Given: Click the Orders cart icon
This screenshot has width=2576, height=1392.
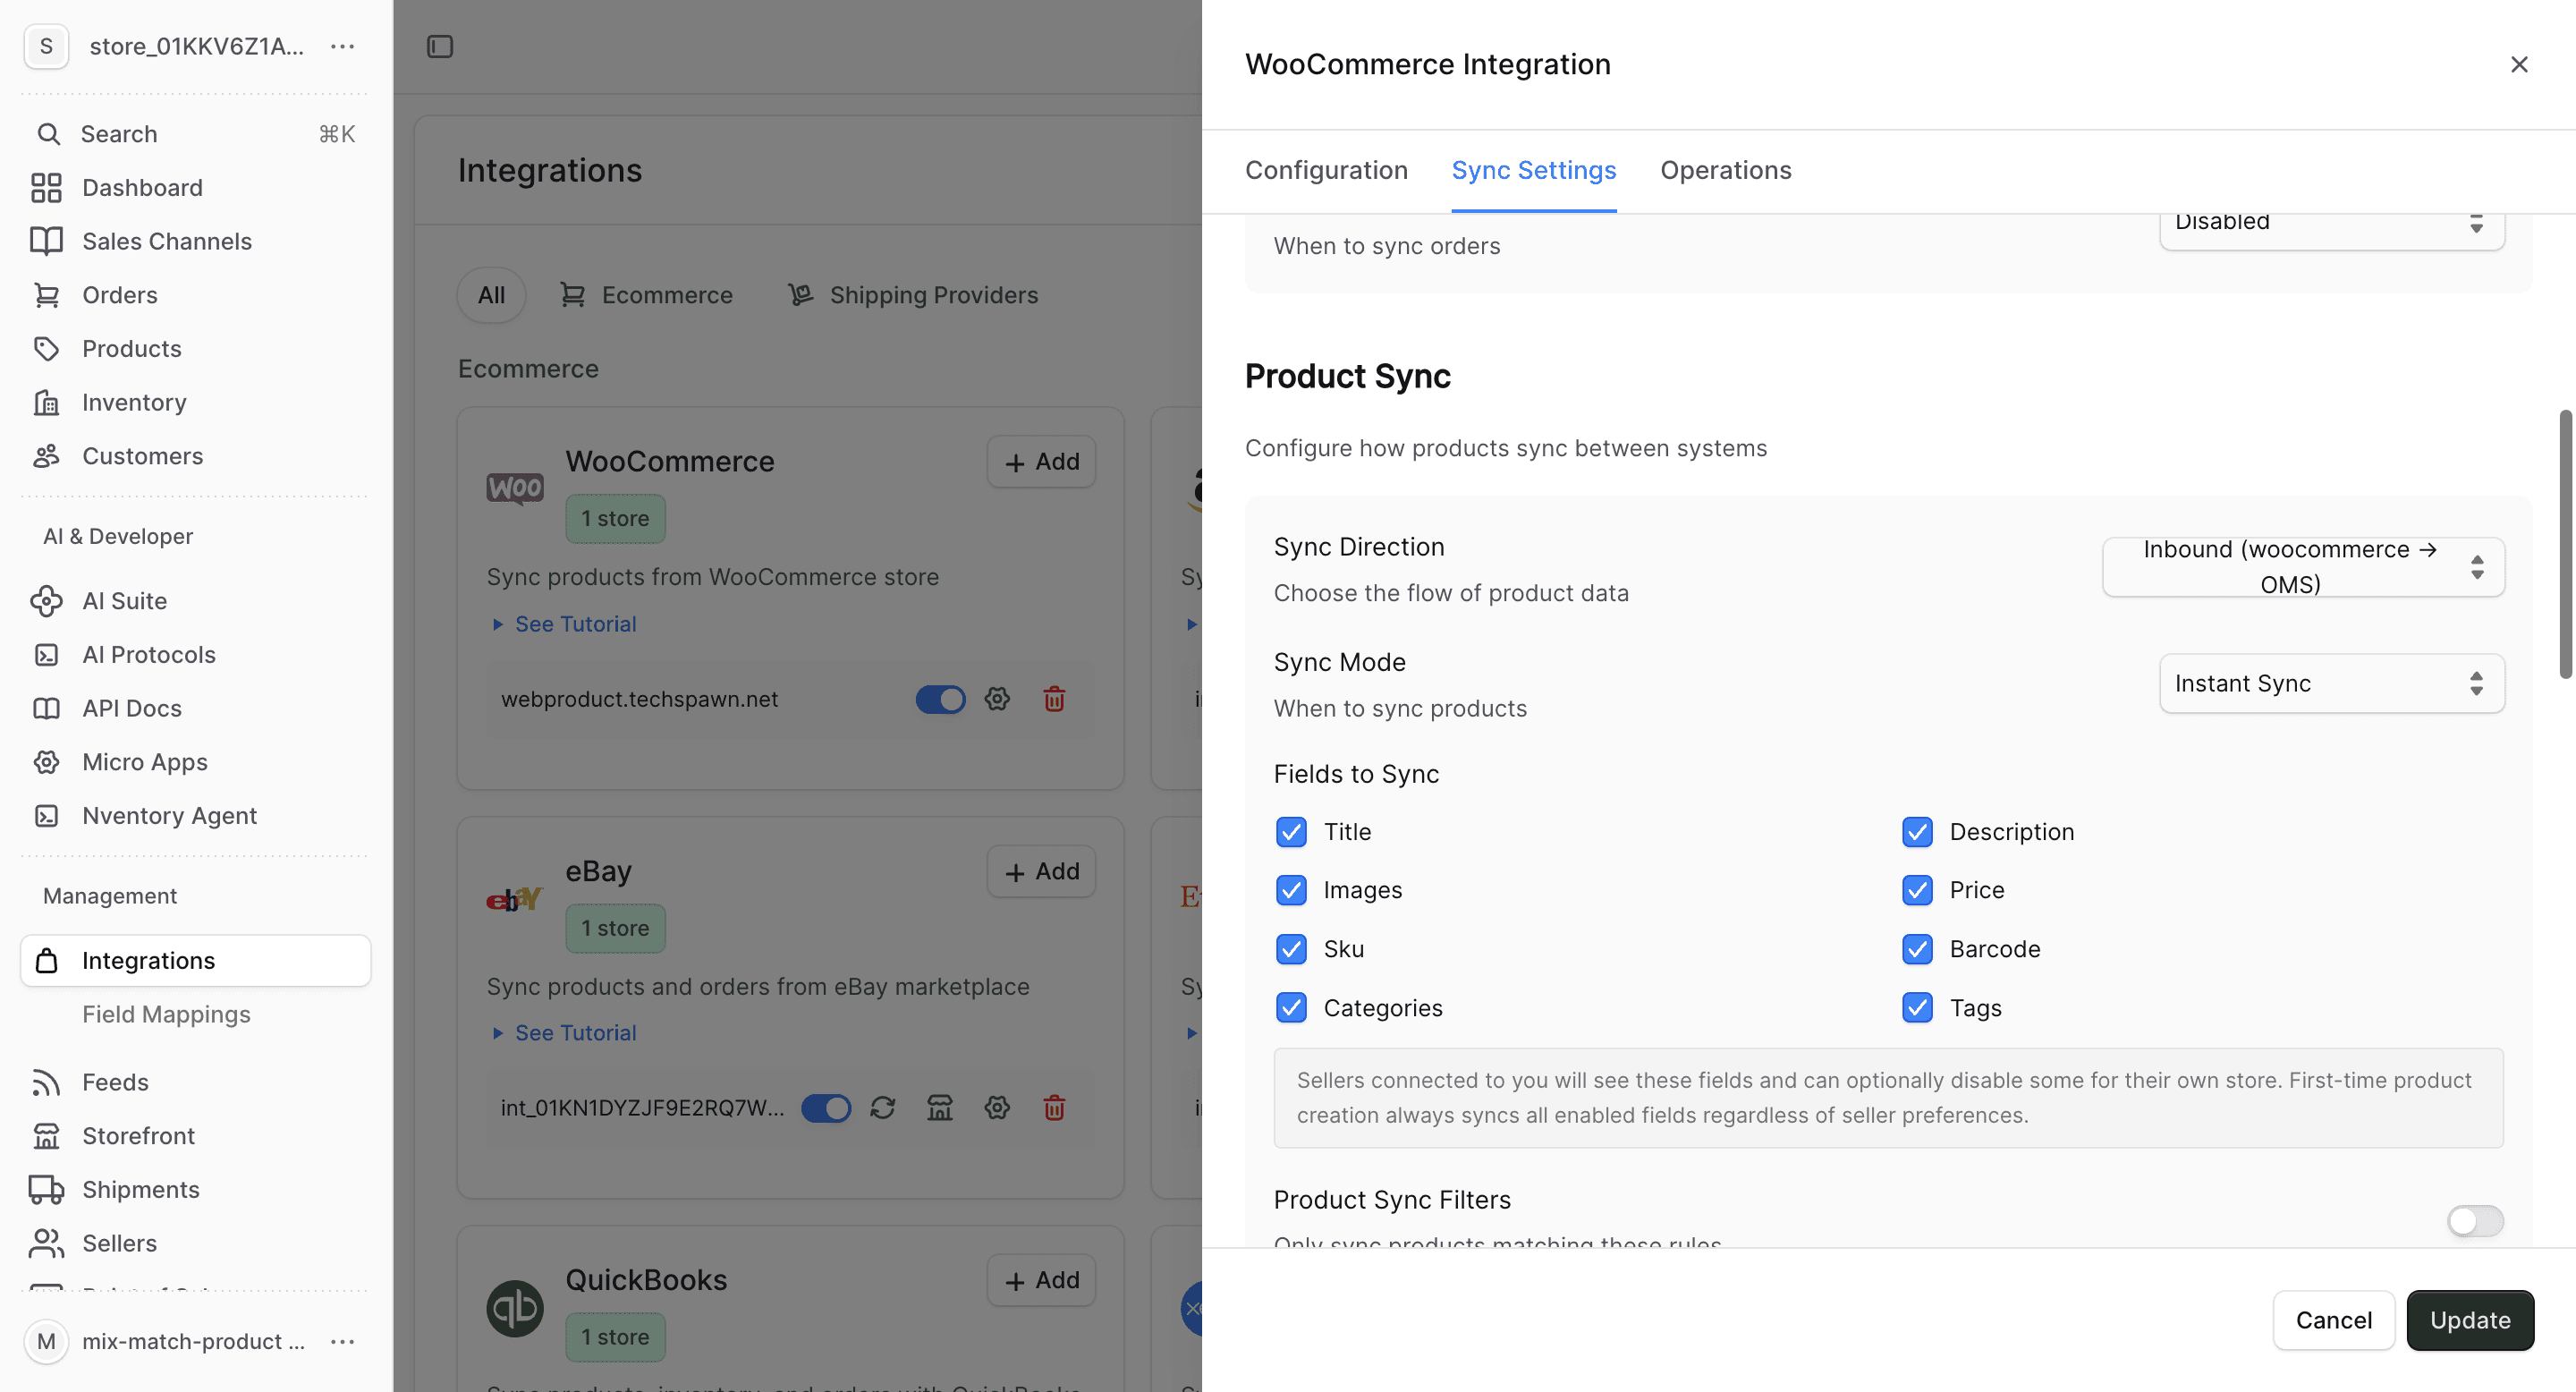Looking at the screenshot, I should tap(46, 295).
